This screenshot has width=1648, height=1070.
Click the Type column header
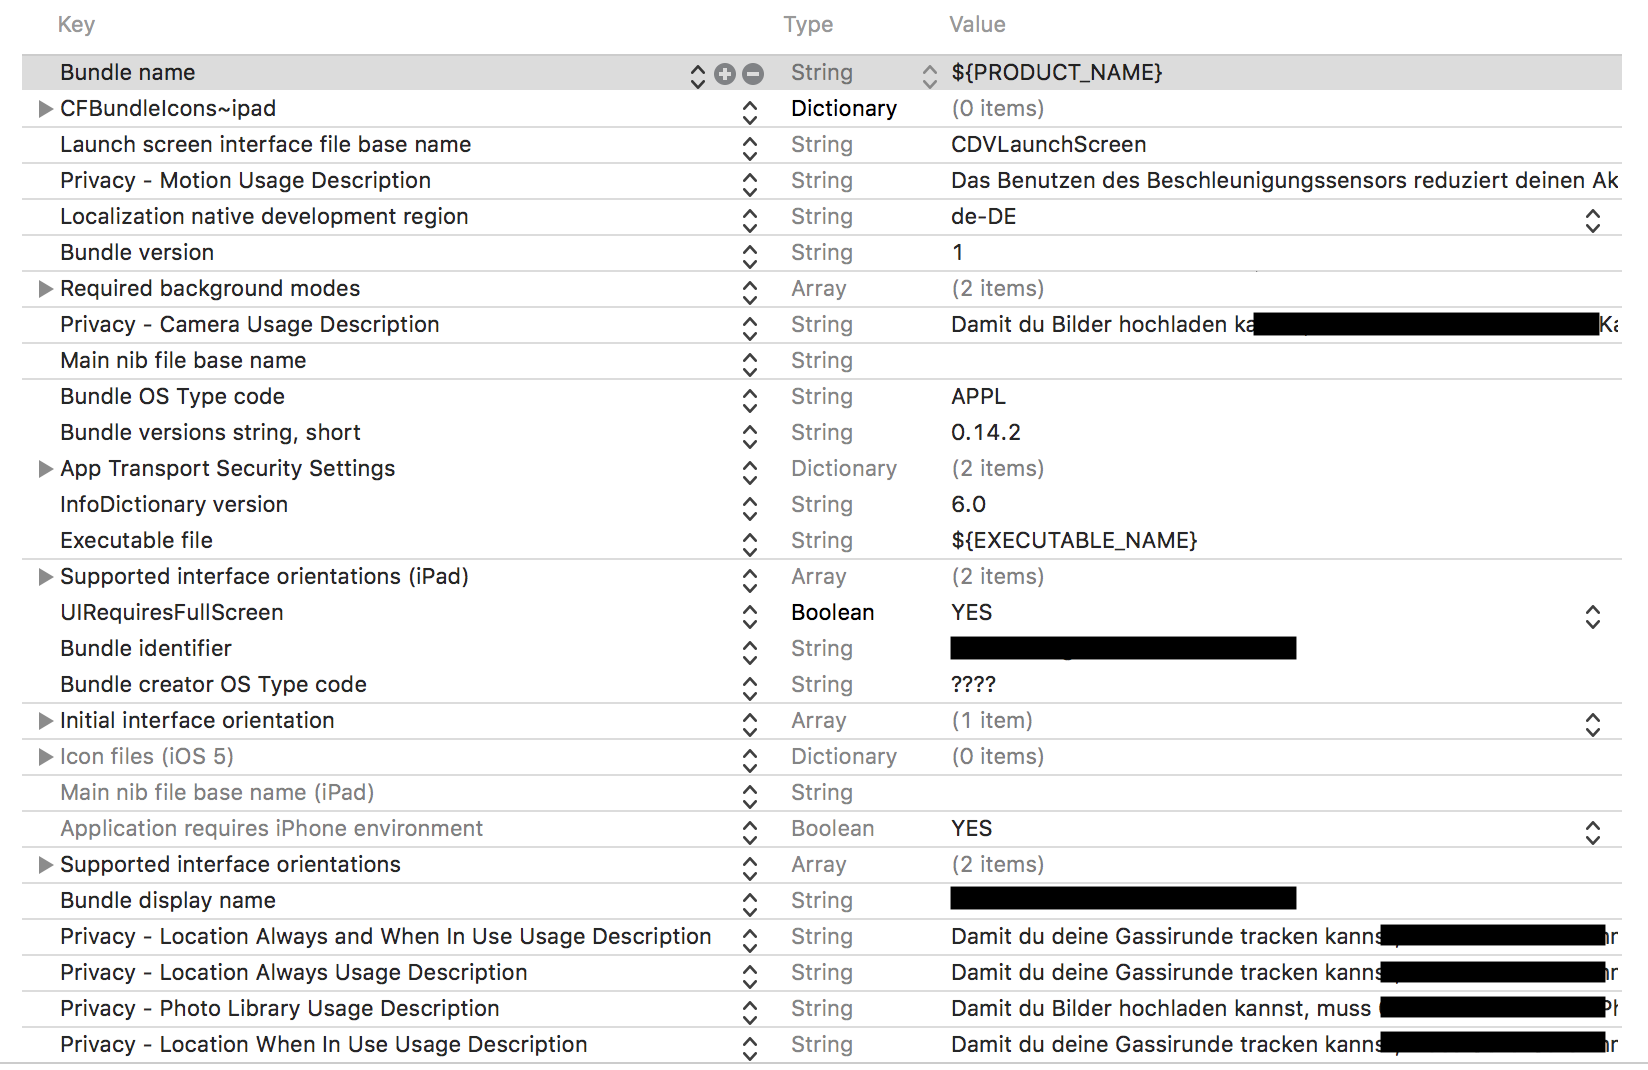(x=808, y=25)
